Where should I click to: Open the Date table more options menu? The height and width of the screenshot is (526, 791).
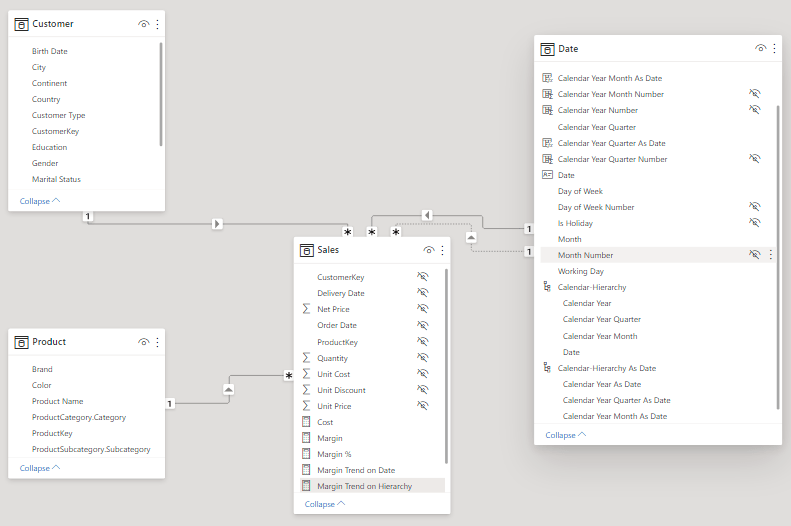(x=774, y=48)
